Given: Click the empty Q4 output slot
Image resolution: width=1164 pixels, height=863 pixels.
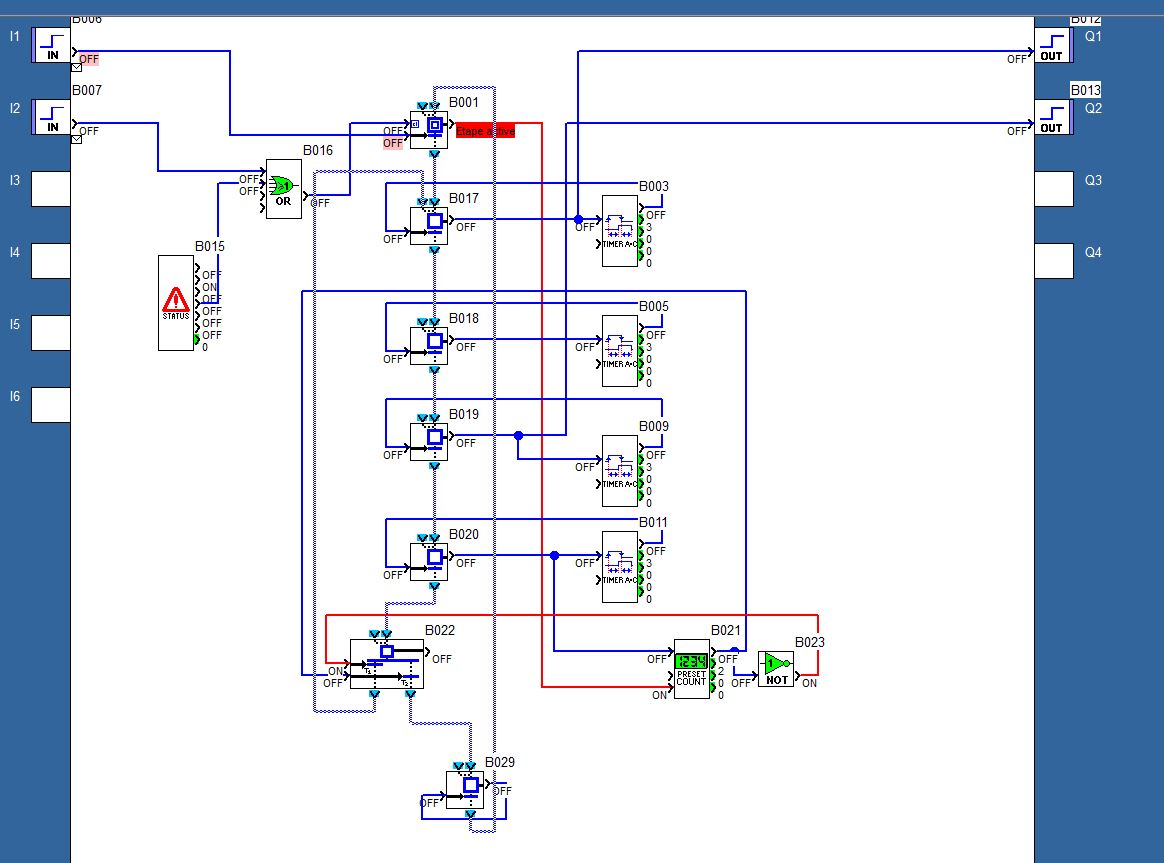Looking at the screenshot, I should 1052,261.
